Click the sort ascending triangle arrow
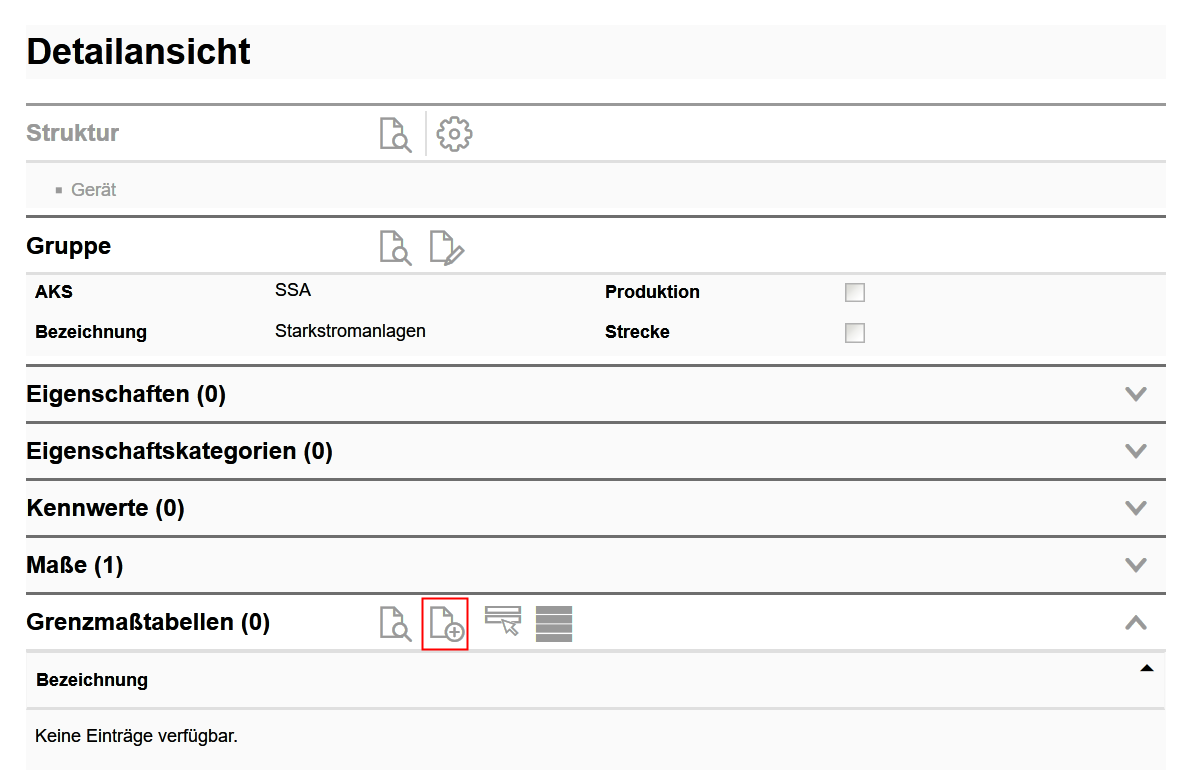The width and height of the screenshot is (1178, 770). coord(1146,668)
